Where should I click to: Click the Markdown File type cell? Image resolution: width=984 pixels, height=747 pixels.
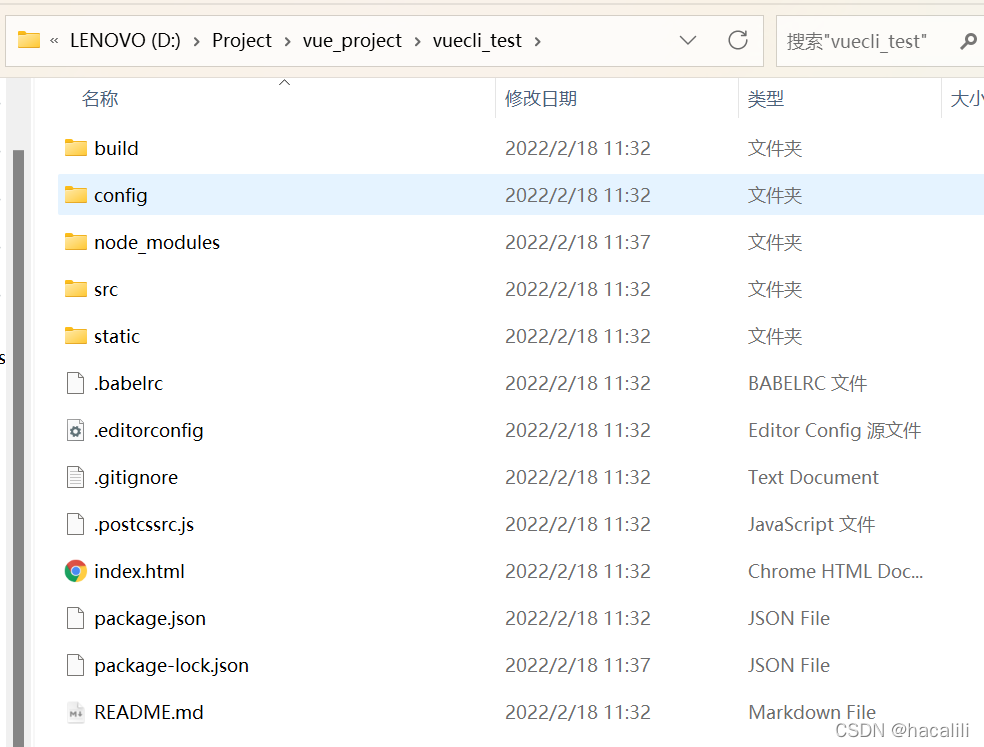[x=812, y=712]
